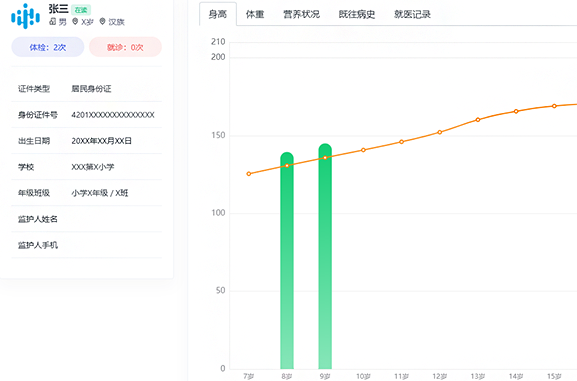Screen dimensions: 577x381
Task: Click the student name 张三
Action: click(58, 9)
